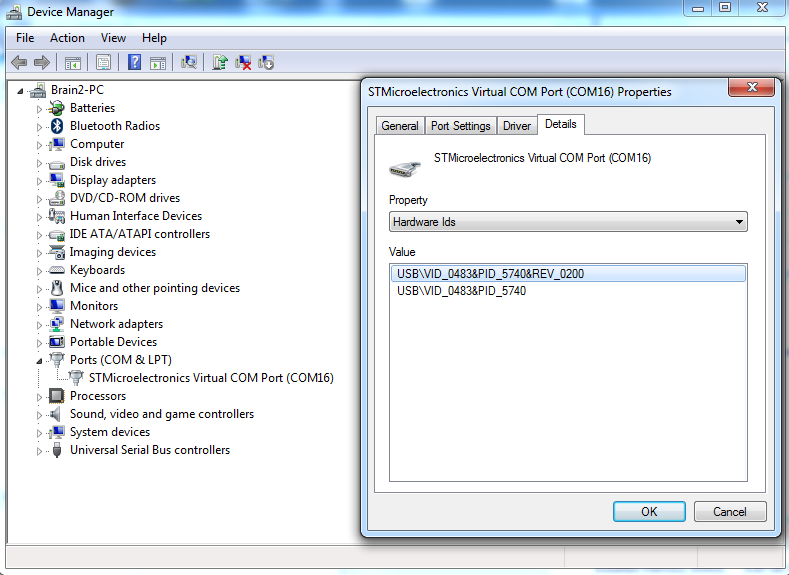Viewport: 789px width, 575px height.
Task: Click Update Driver Software toolbar icon
Action: [219, 62]
